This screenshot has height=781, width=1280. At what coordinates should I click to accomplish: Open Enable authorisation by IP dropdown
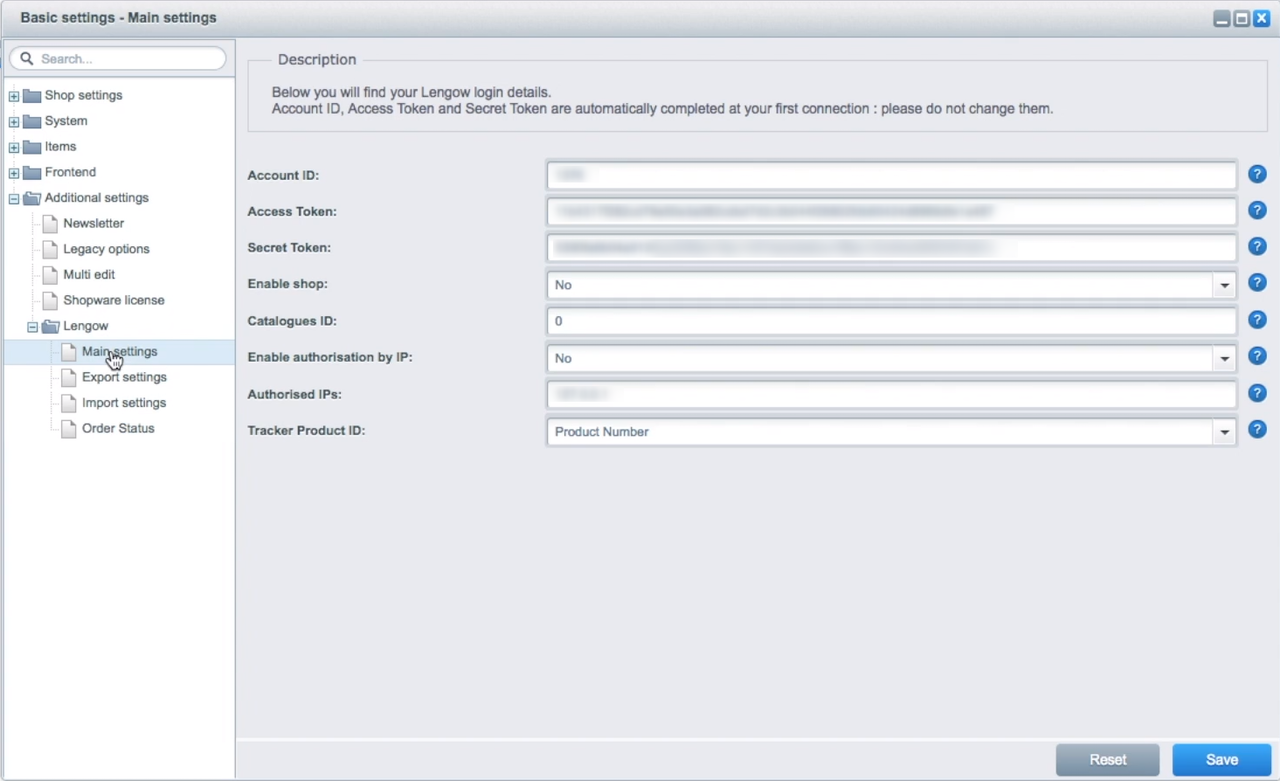(x=1224, y=358)
